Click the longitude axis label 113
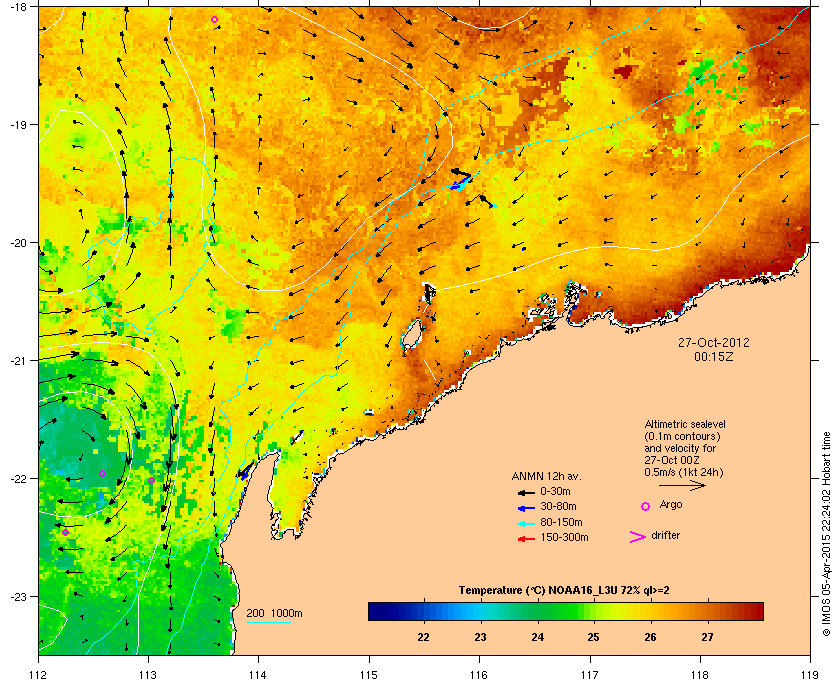Screen dimensions: 840x680 pos(148,674)
